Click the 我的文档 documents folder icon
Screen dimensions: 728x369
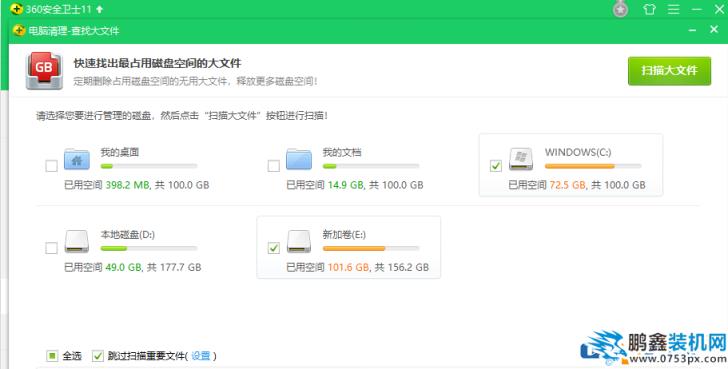(299, 159)
